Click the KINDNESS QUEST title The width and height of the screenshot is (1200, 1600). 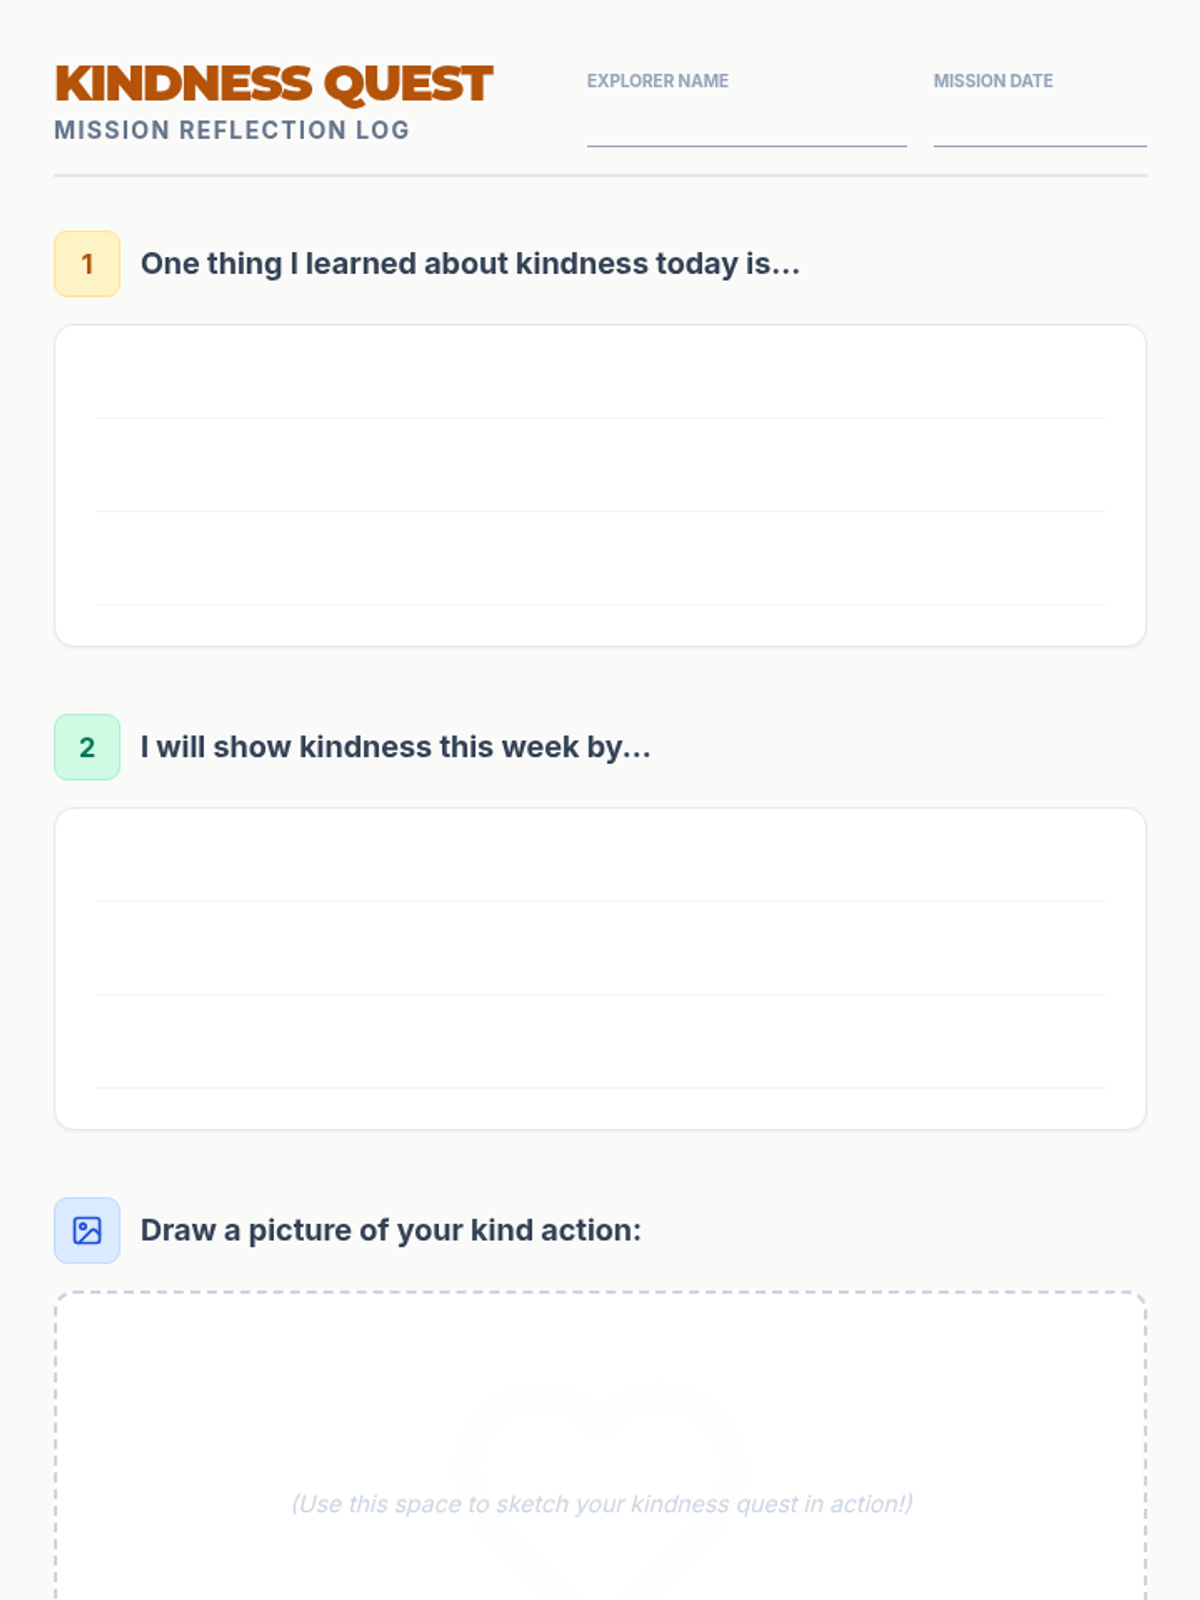pyautogui.click(x=273, y=84)
